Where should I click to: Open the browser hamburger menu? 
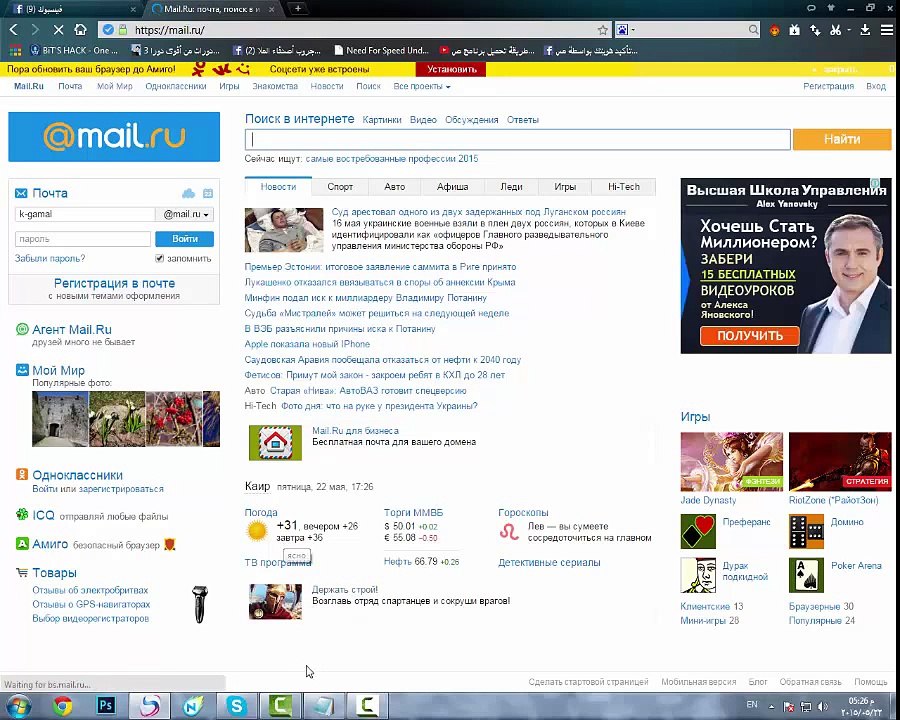[x=887, y=30]
